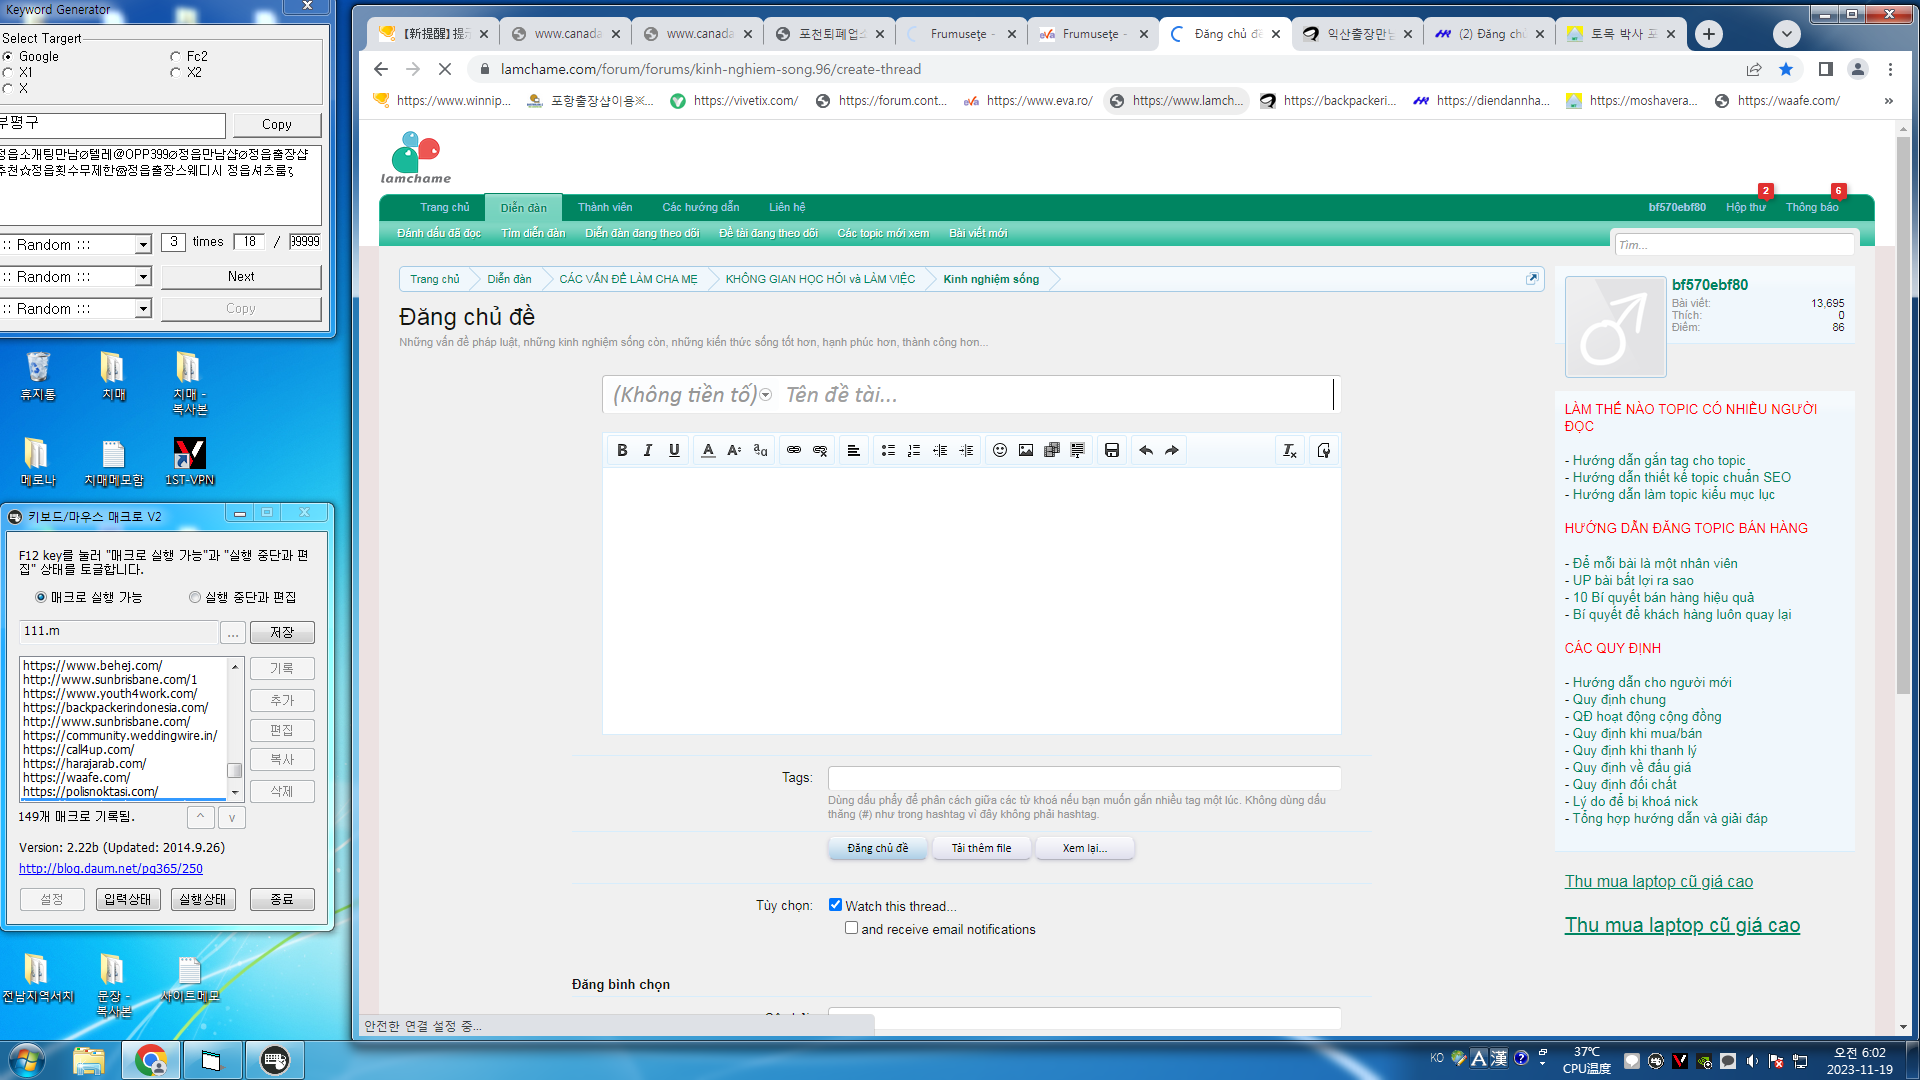Expand the third Random combo box
Viewport: 1920px width, 1080px height.
coord(142,309)
